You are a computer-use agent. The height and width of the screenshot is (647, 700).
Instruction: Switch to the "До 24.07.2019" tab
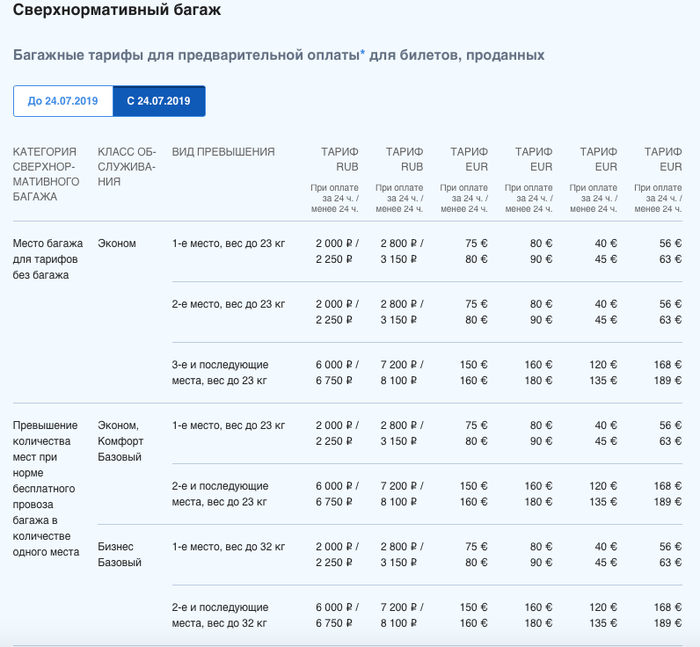pos(62,102)
